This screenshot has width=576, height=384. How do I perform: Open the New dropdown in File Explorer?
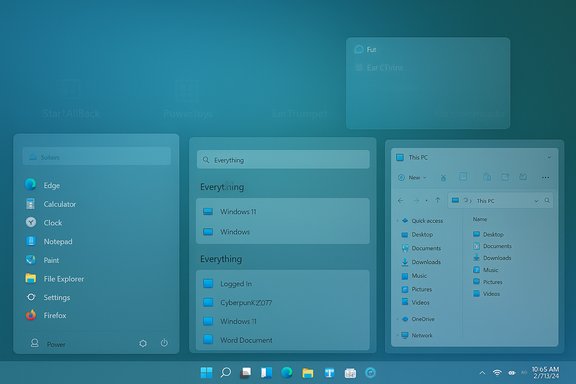(412, 178)
